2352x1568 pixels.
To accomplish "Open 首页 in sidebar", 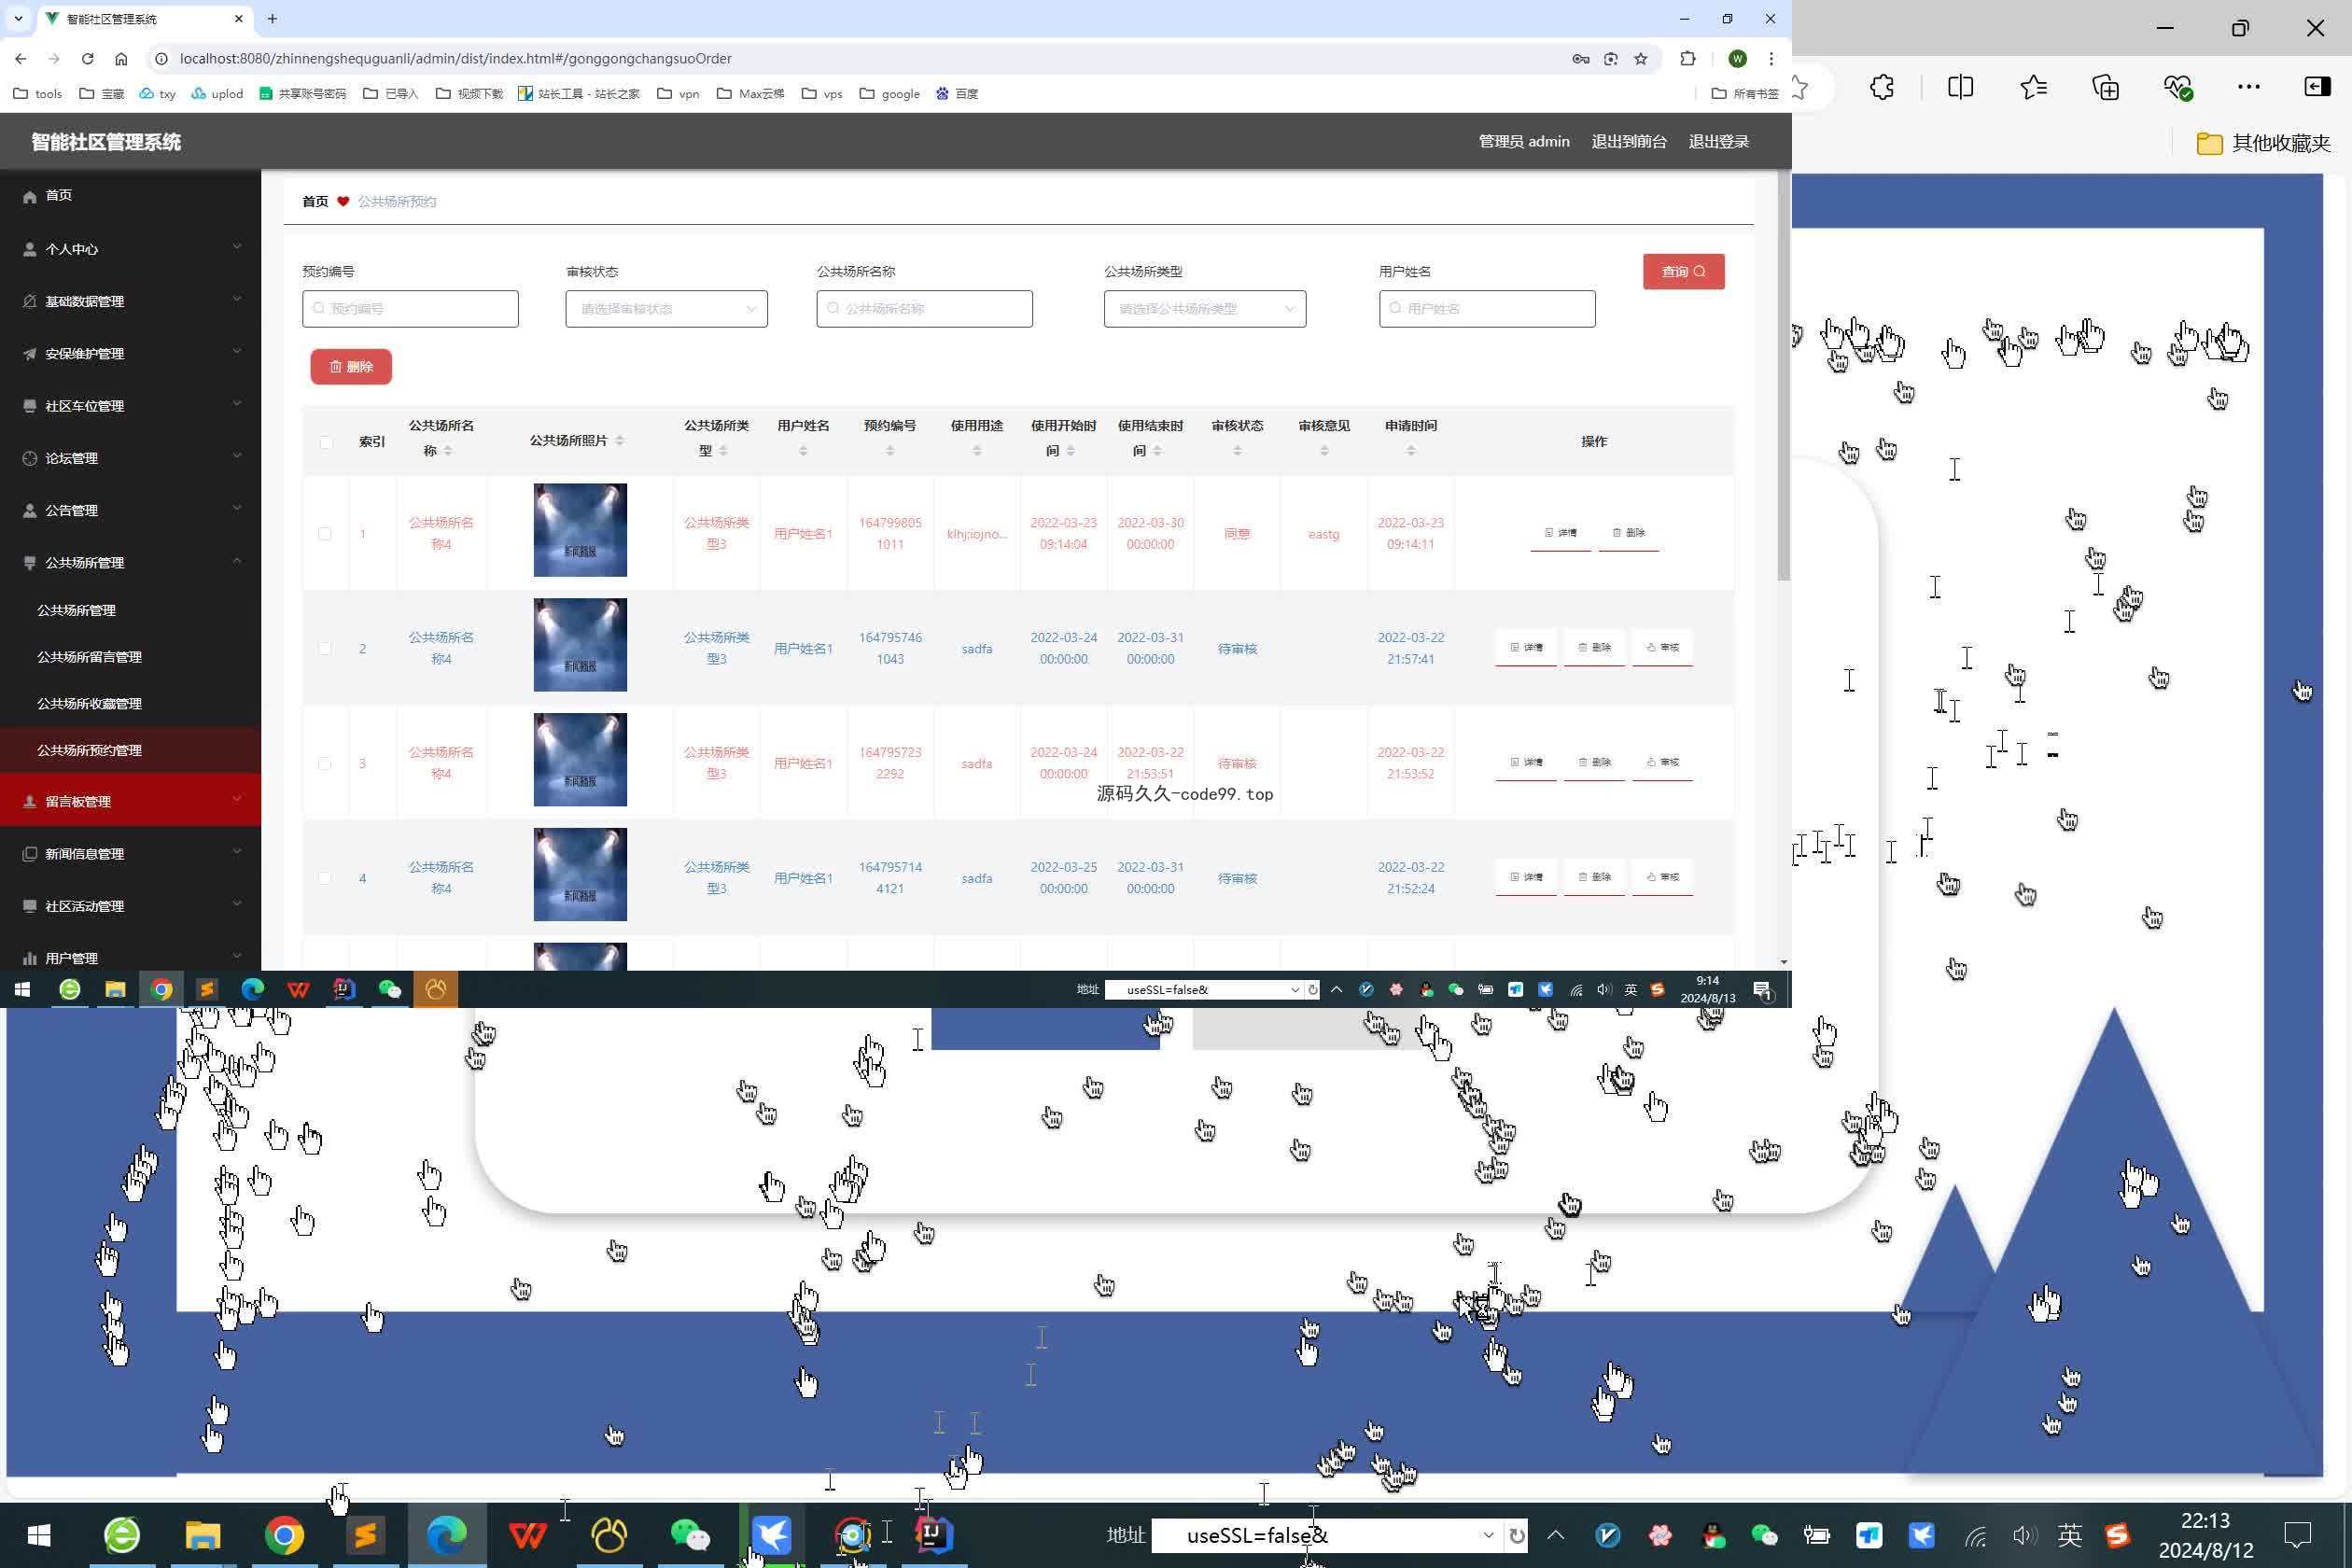I will 130,195.
